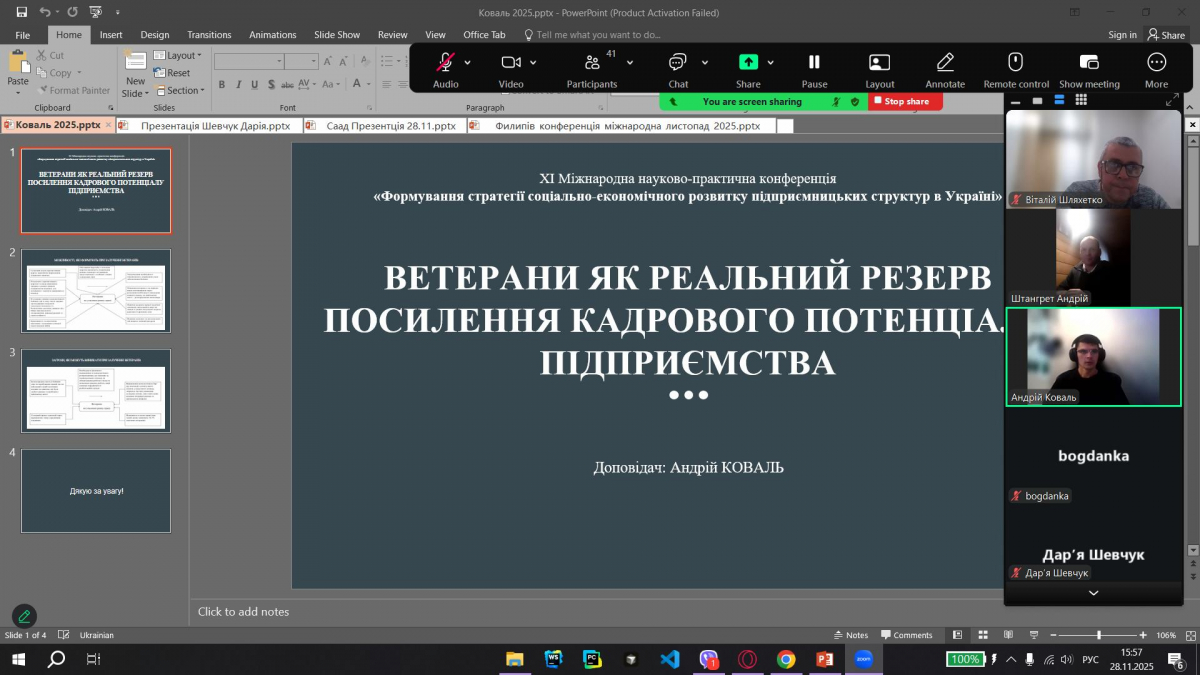The image size is (1200, 675).
Task: Open the Share dropdown arrow in Zoom
Action: (x=768, y=61)
